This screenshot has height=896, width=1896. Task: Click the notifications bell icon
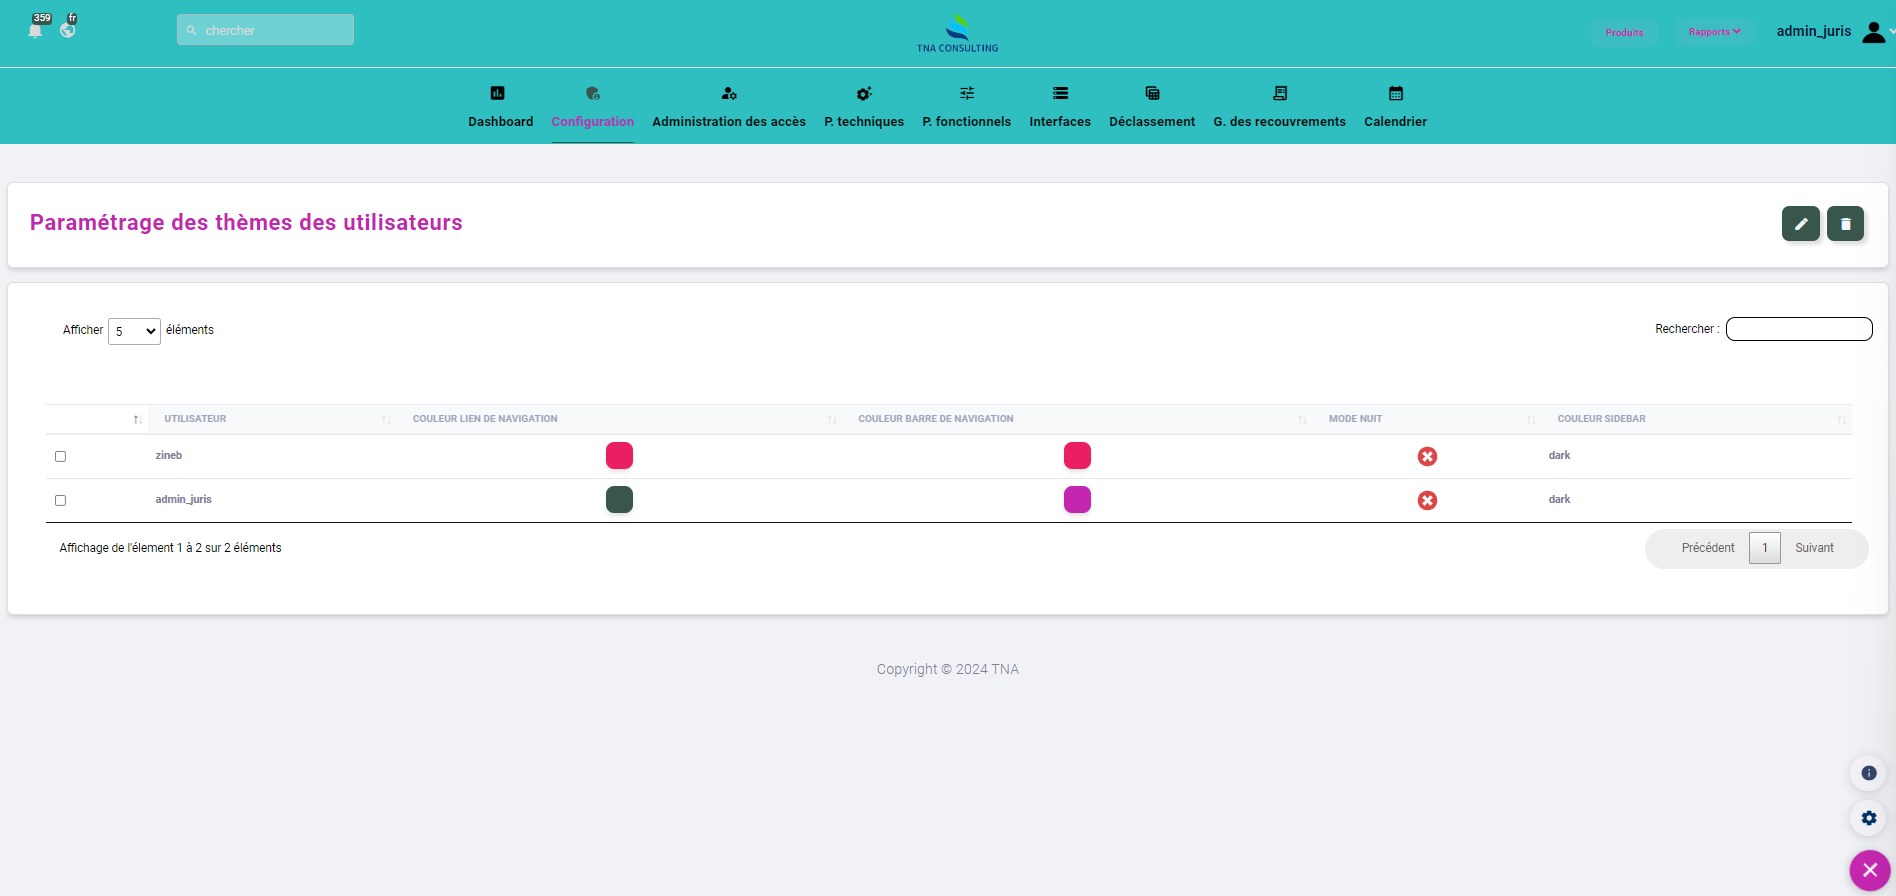[x=35, y=30]
